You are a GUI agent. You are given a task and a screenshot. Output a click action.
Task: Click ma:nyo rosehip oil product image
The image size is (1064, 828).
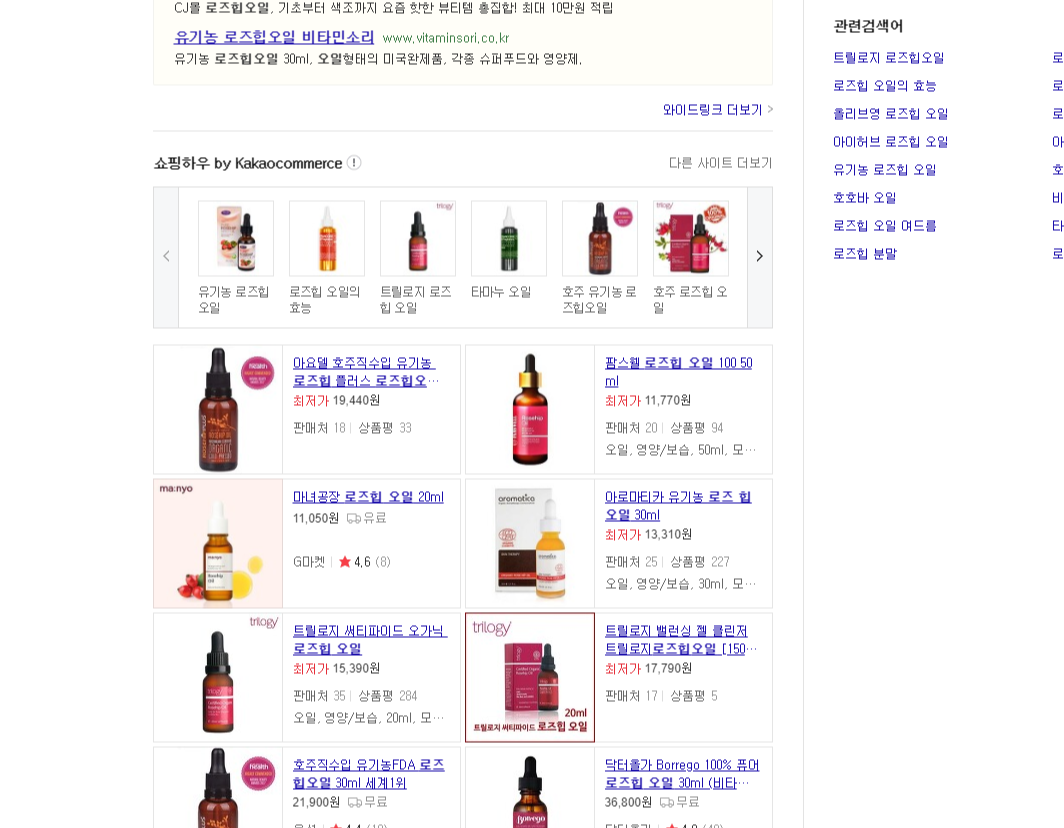218,543
